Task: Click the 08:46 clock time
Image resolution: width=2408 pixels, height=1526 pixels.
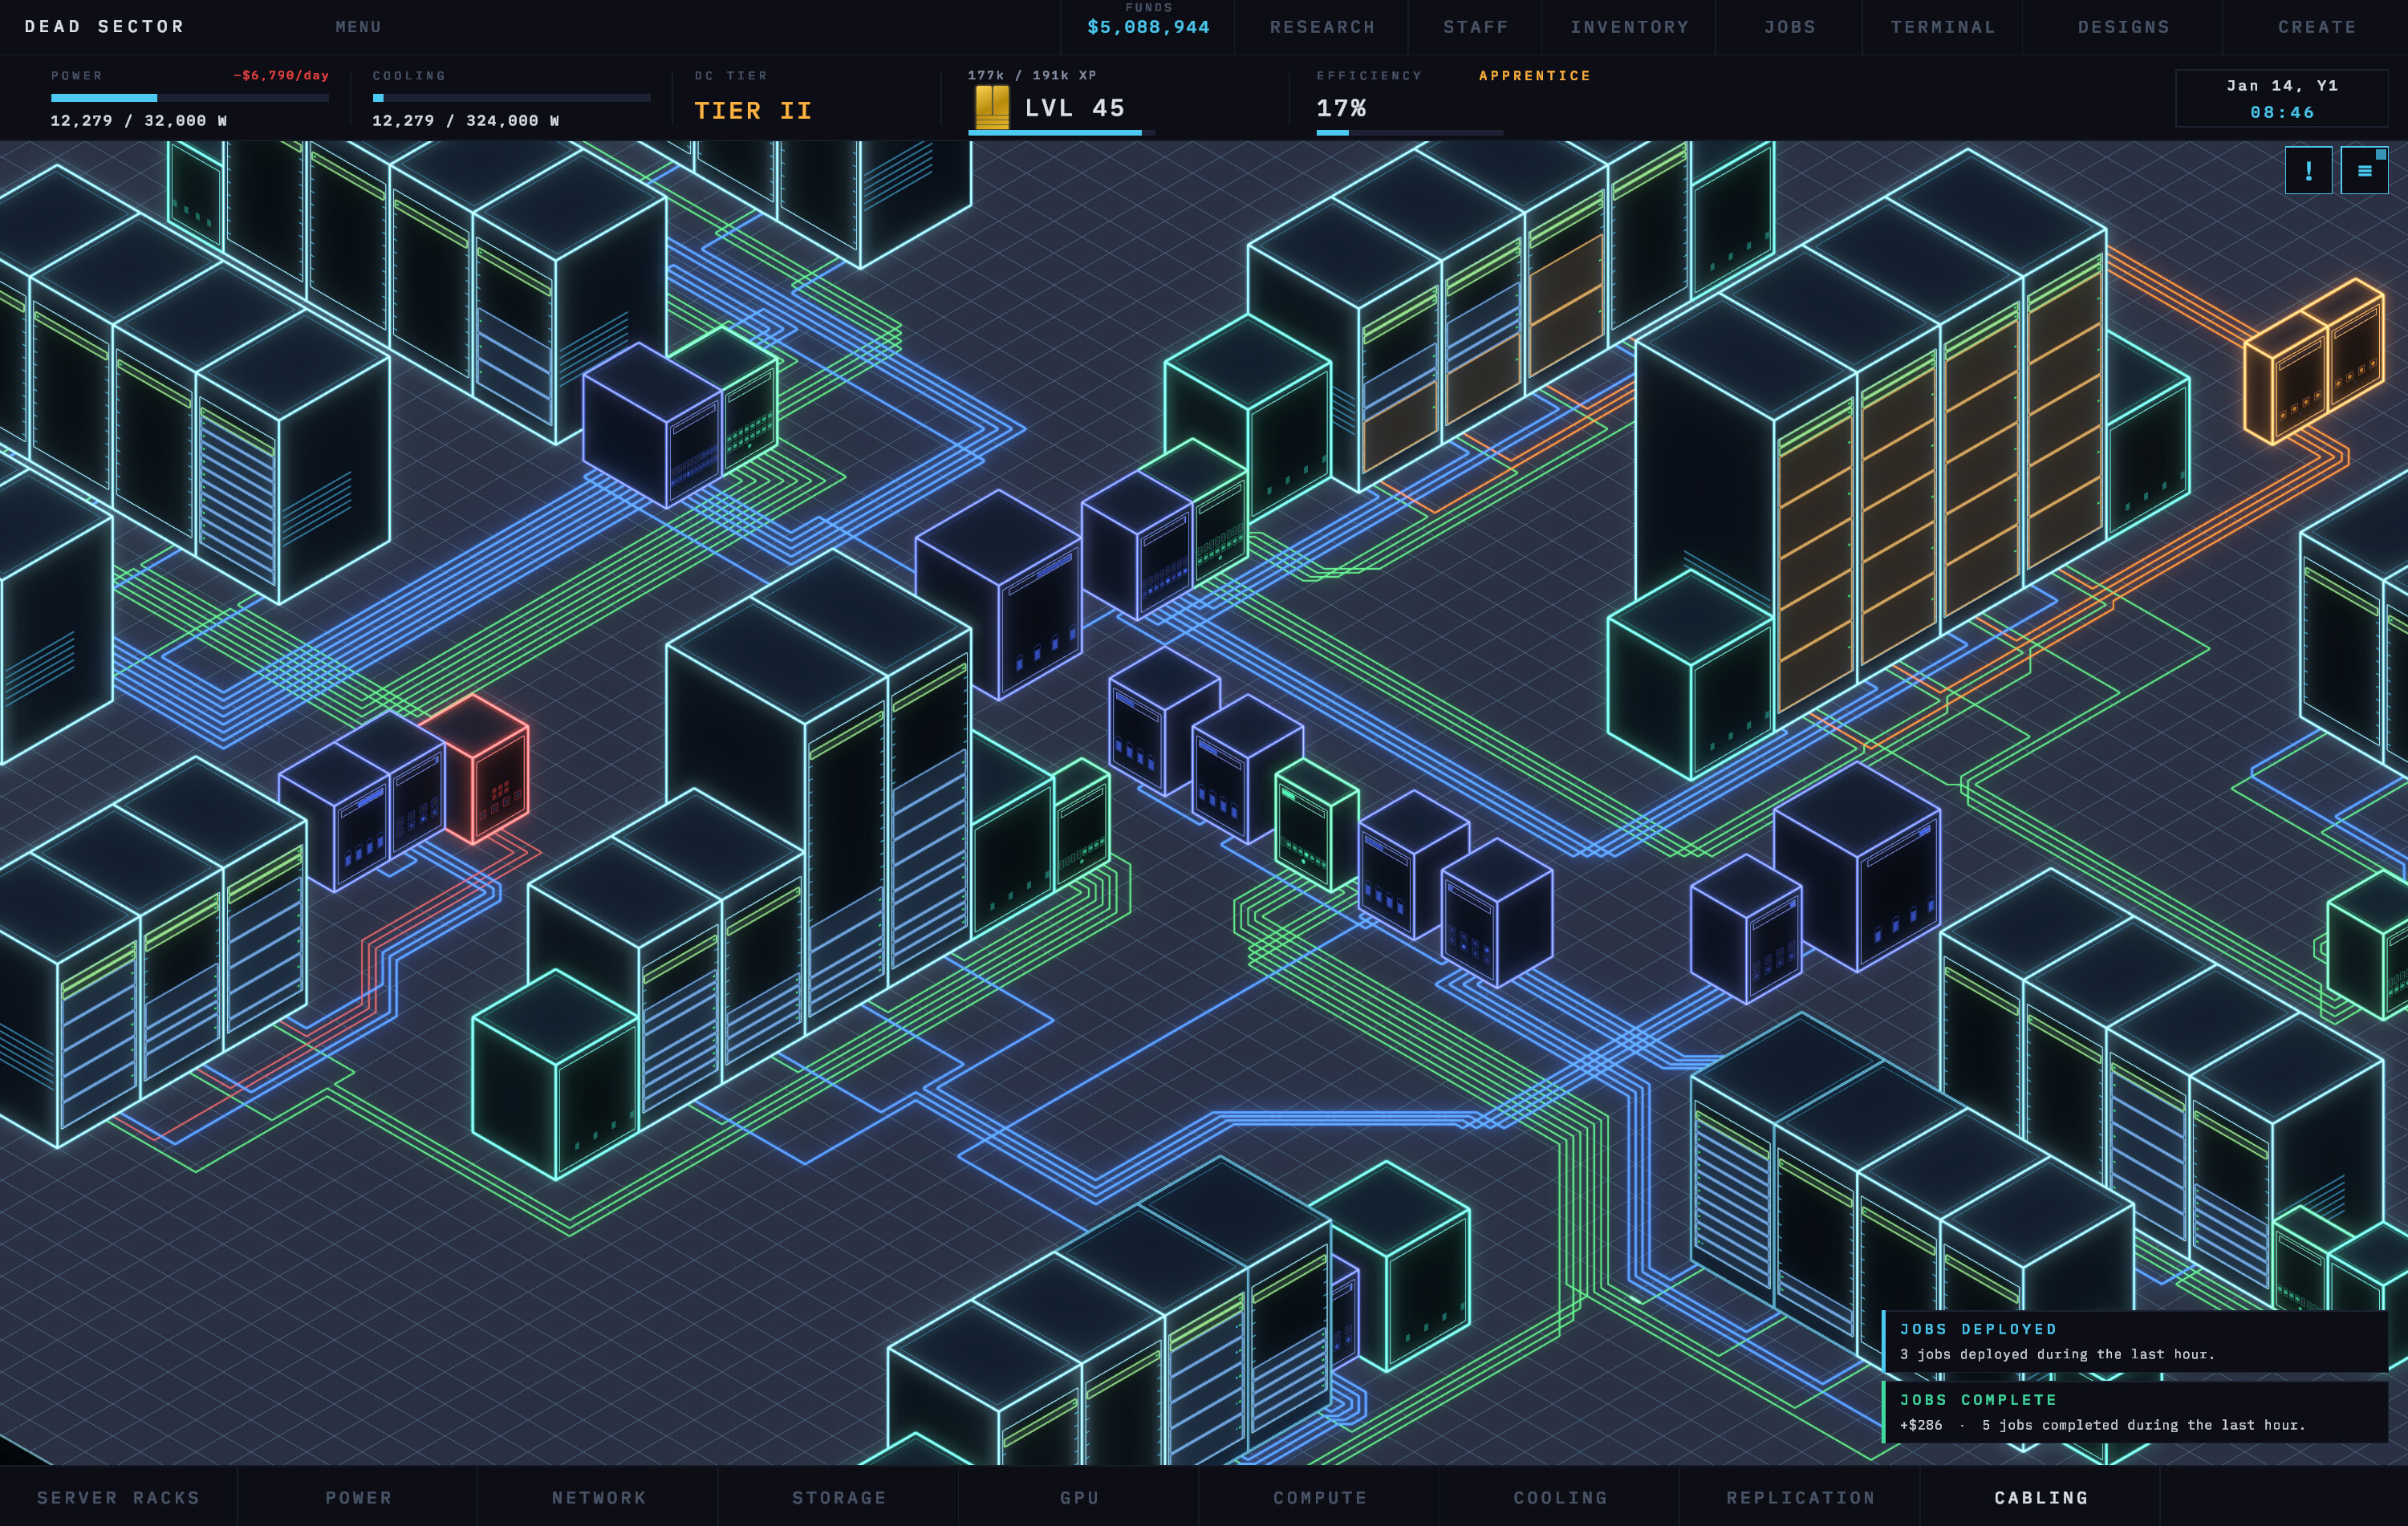Action: coord(2282,112)
